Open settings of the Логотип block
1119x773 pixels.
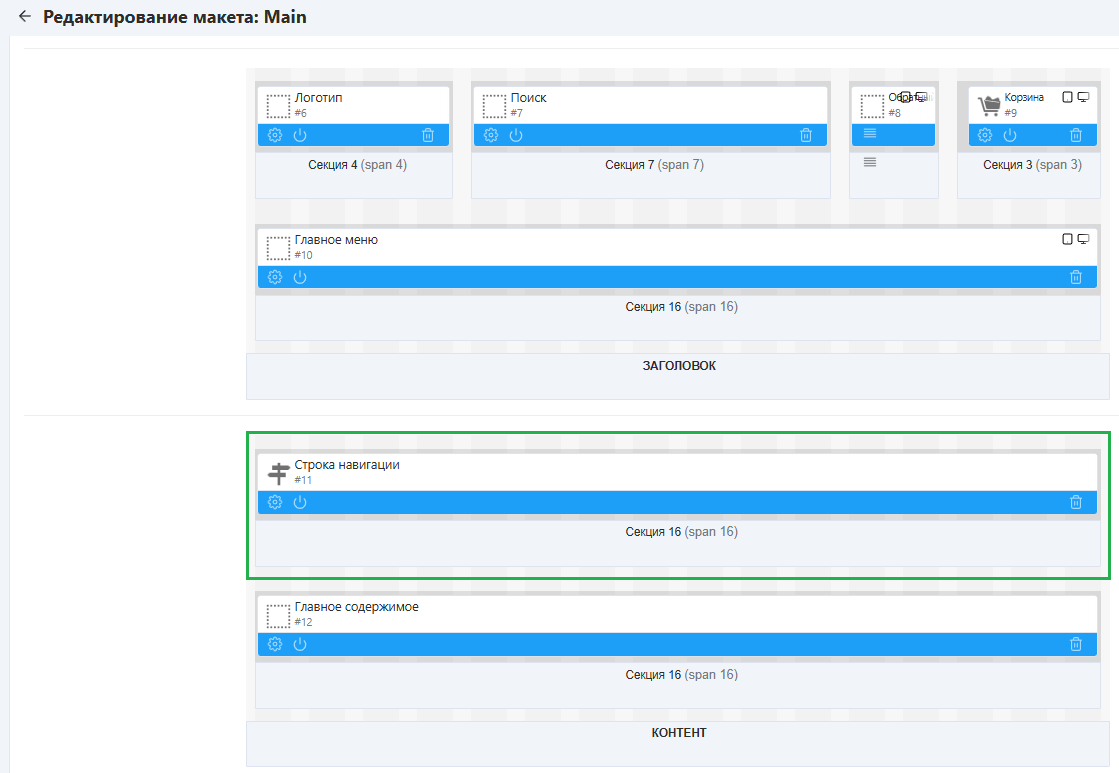click(275, 135)
